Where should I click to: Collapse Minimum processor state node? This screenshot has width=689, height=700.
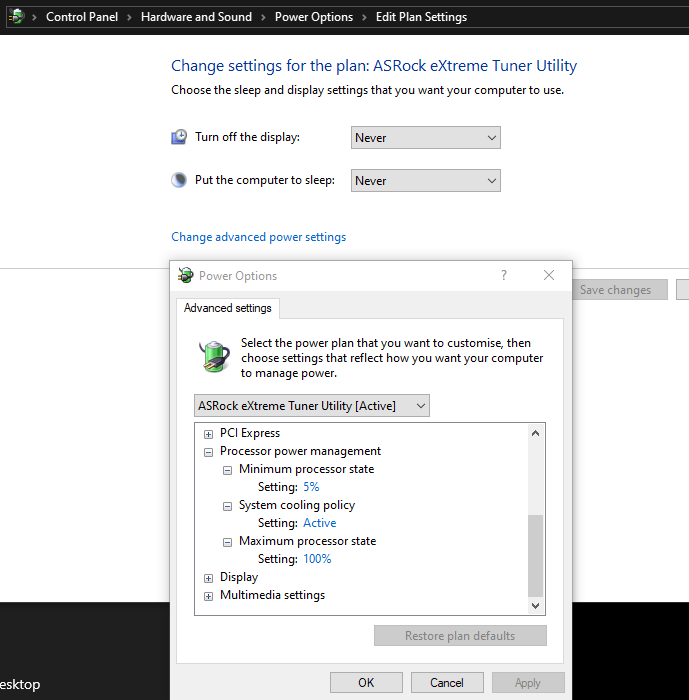pos(227,470)
